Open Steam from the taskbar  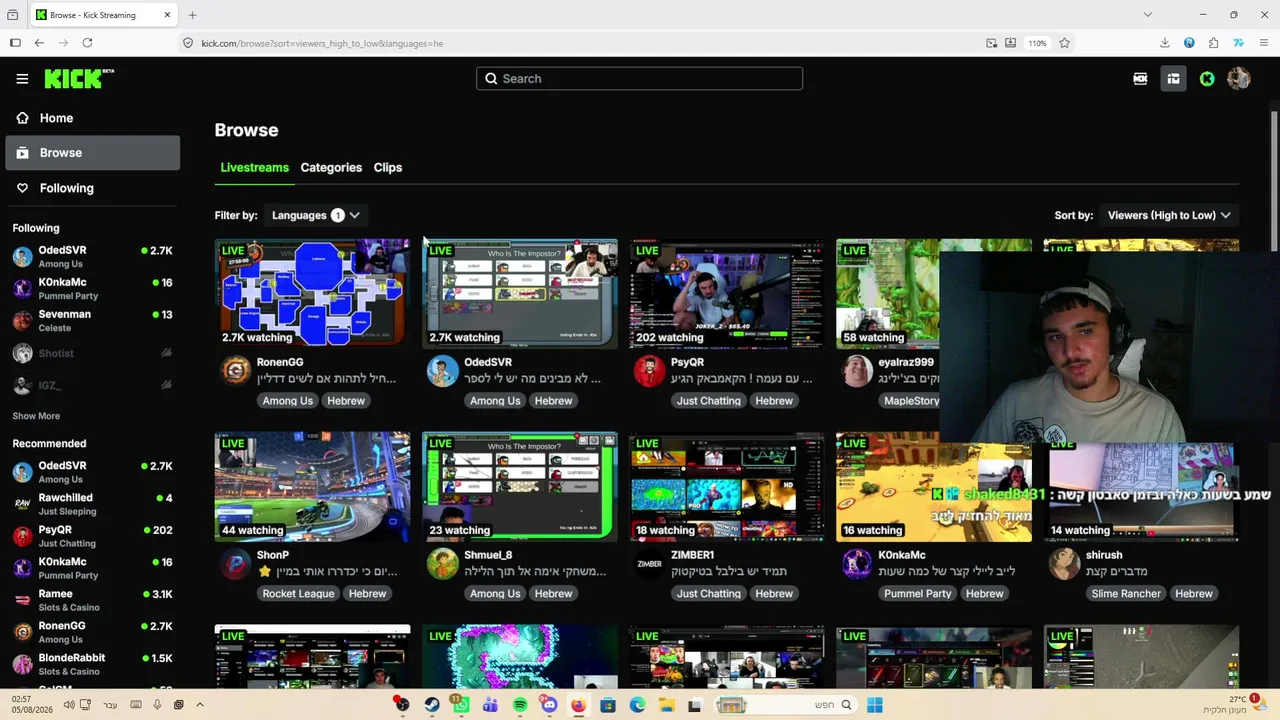click(432, 705)
